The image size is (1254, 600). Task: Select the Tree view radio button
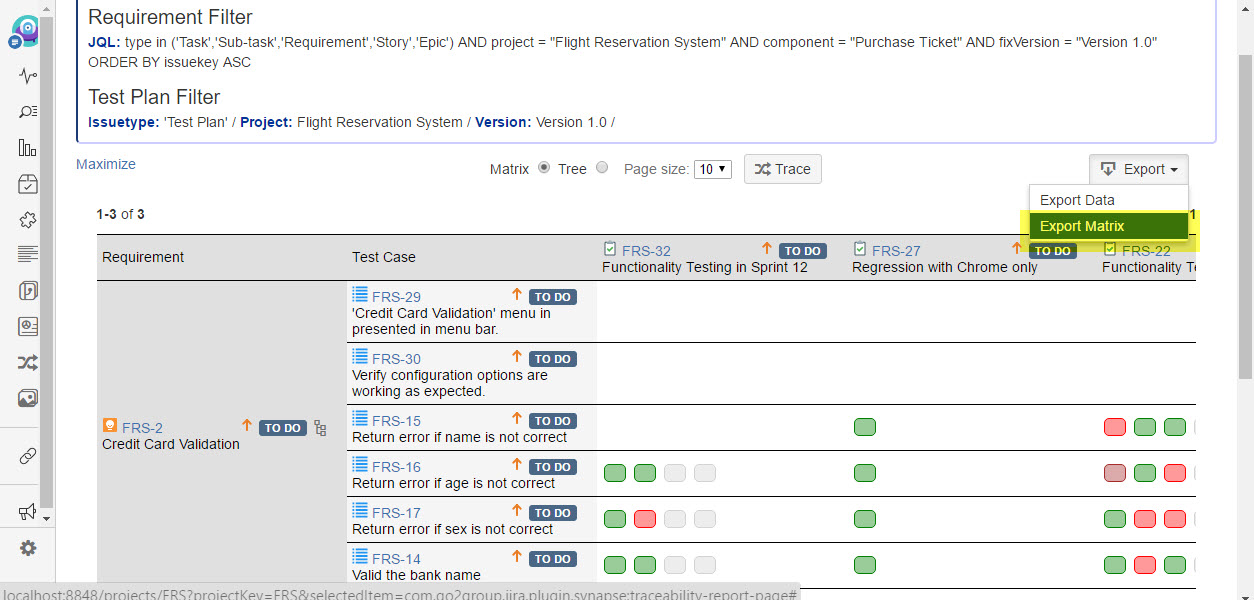pyautogui.click(x=602, y=168)
